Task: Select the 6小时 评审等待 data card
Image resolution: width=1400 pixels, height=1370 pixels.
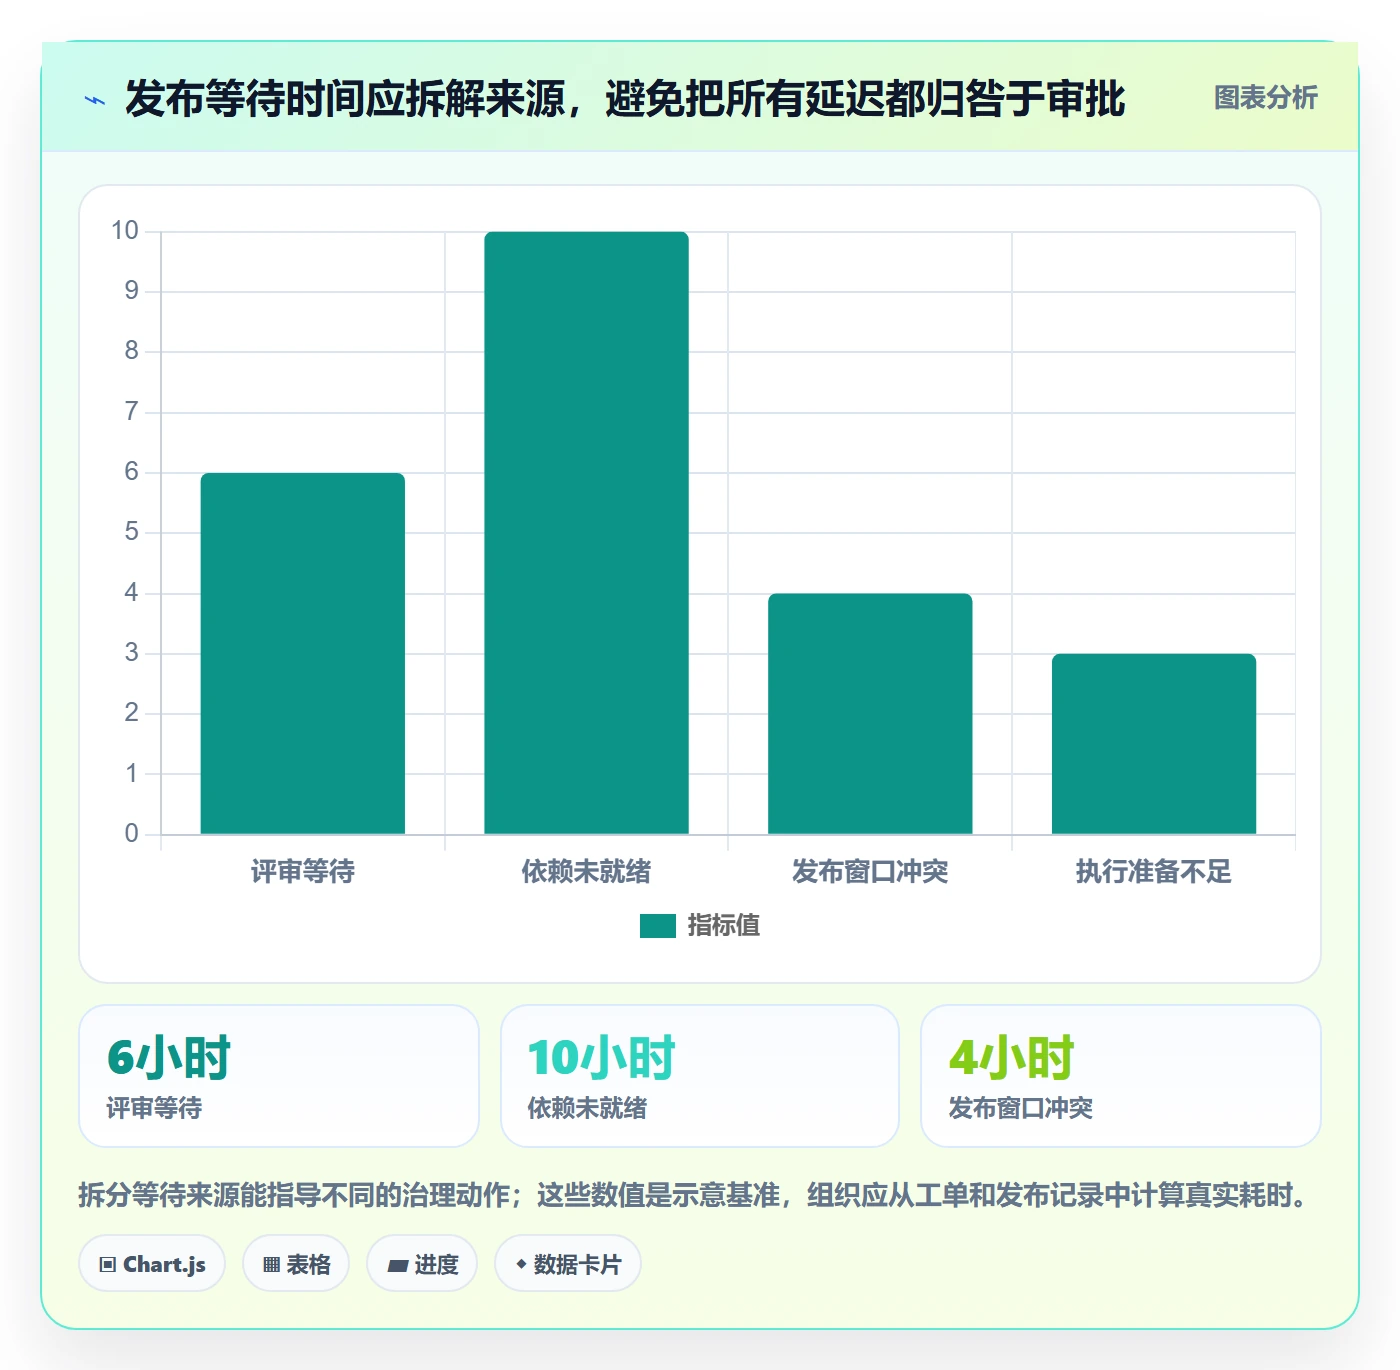Action: pyautogui.click(x=279, y=1076)
